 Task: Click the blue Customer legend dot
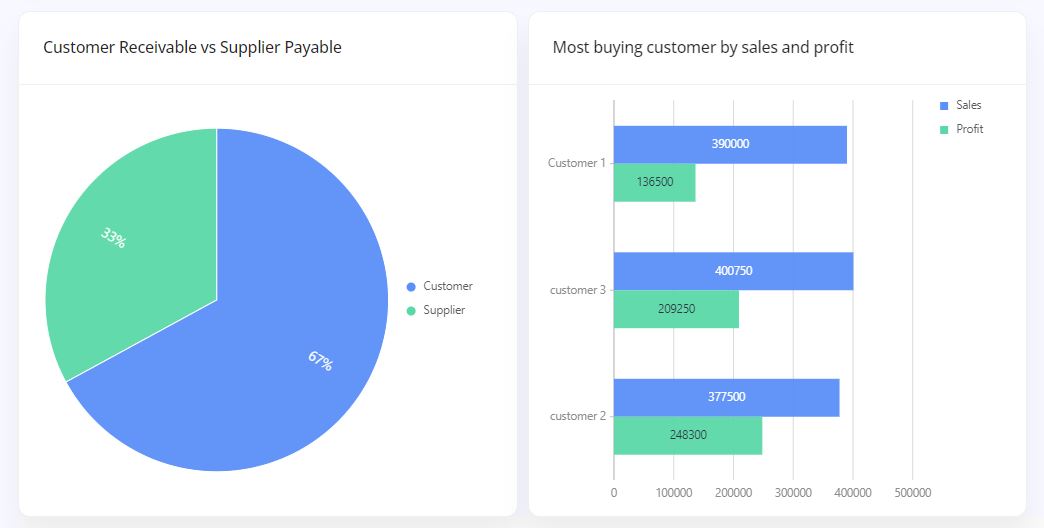[411, 286]
